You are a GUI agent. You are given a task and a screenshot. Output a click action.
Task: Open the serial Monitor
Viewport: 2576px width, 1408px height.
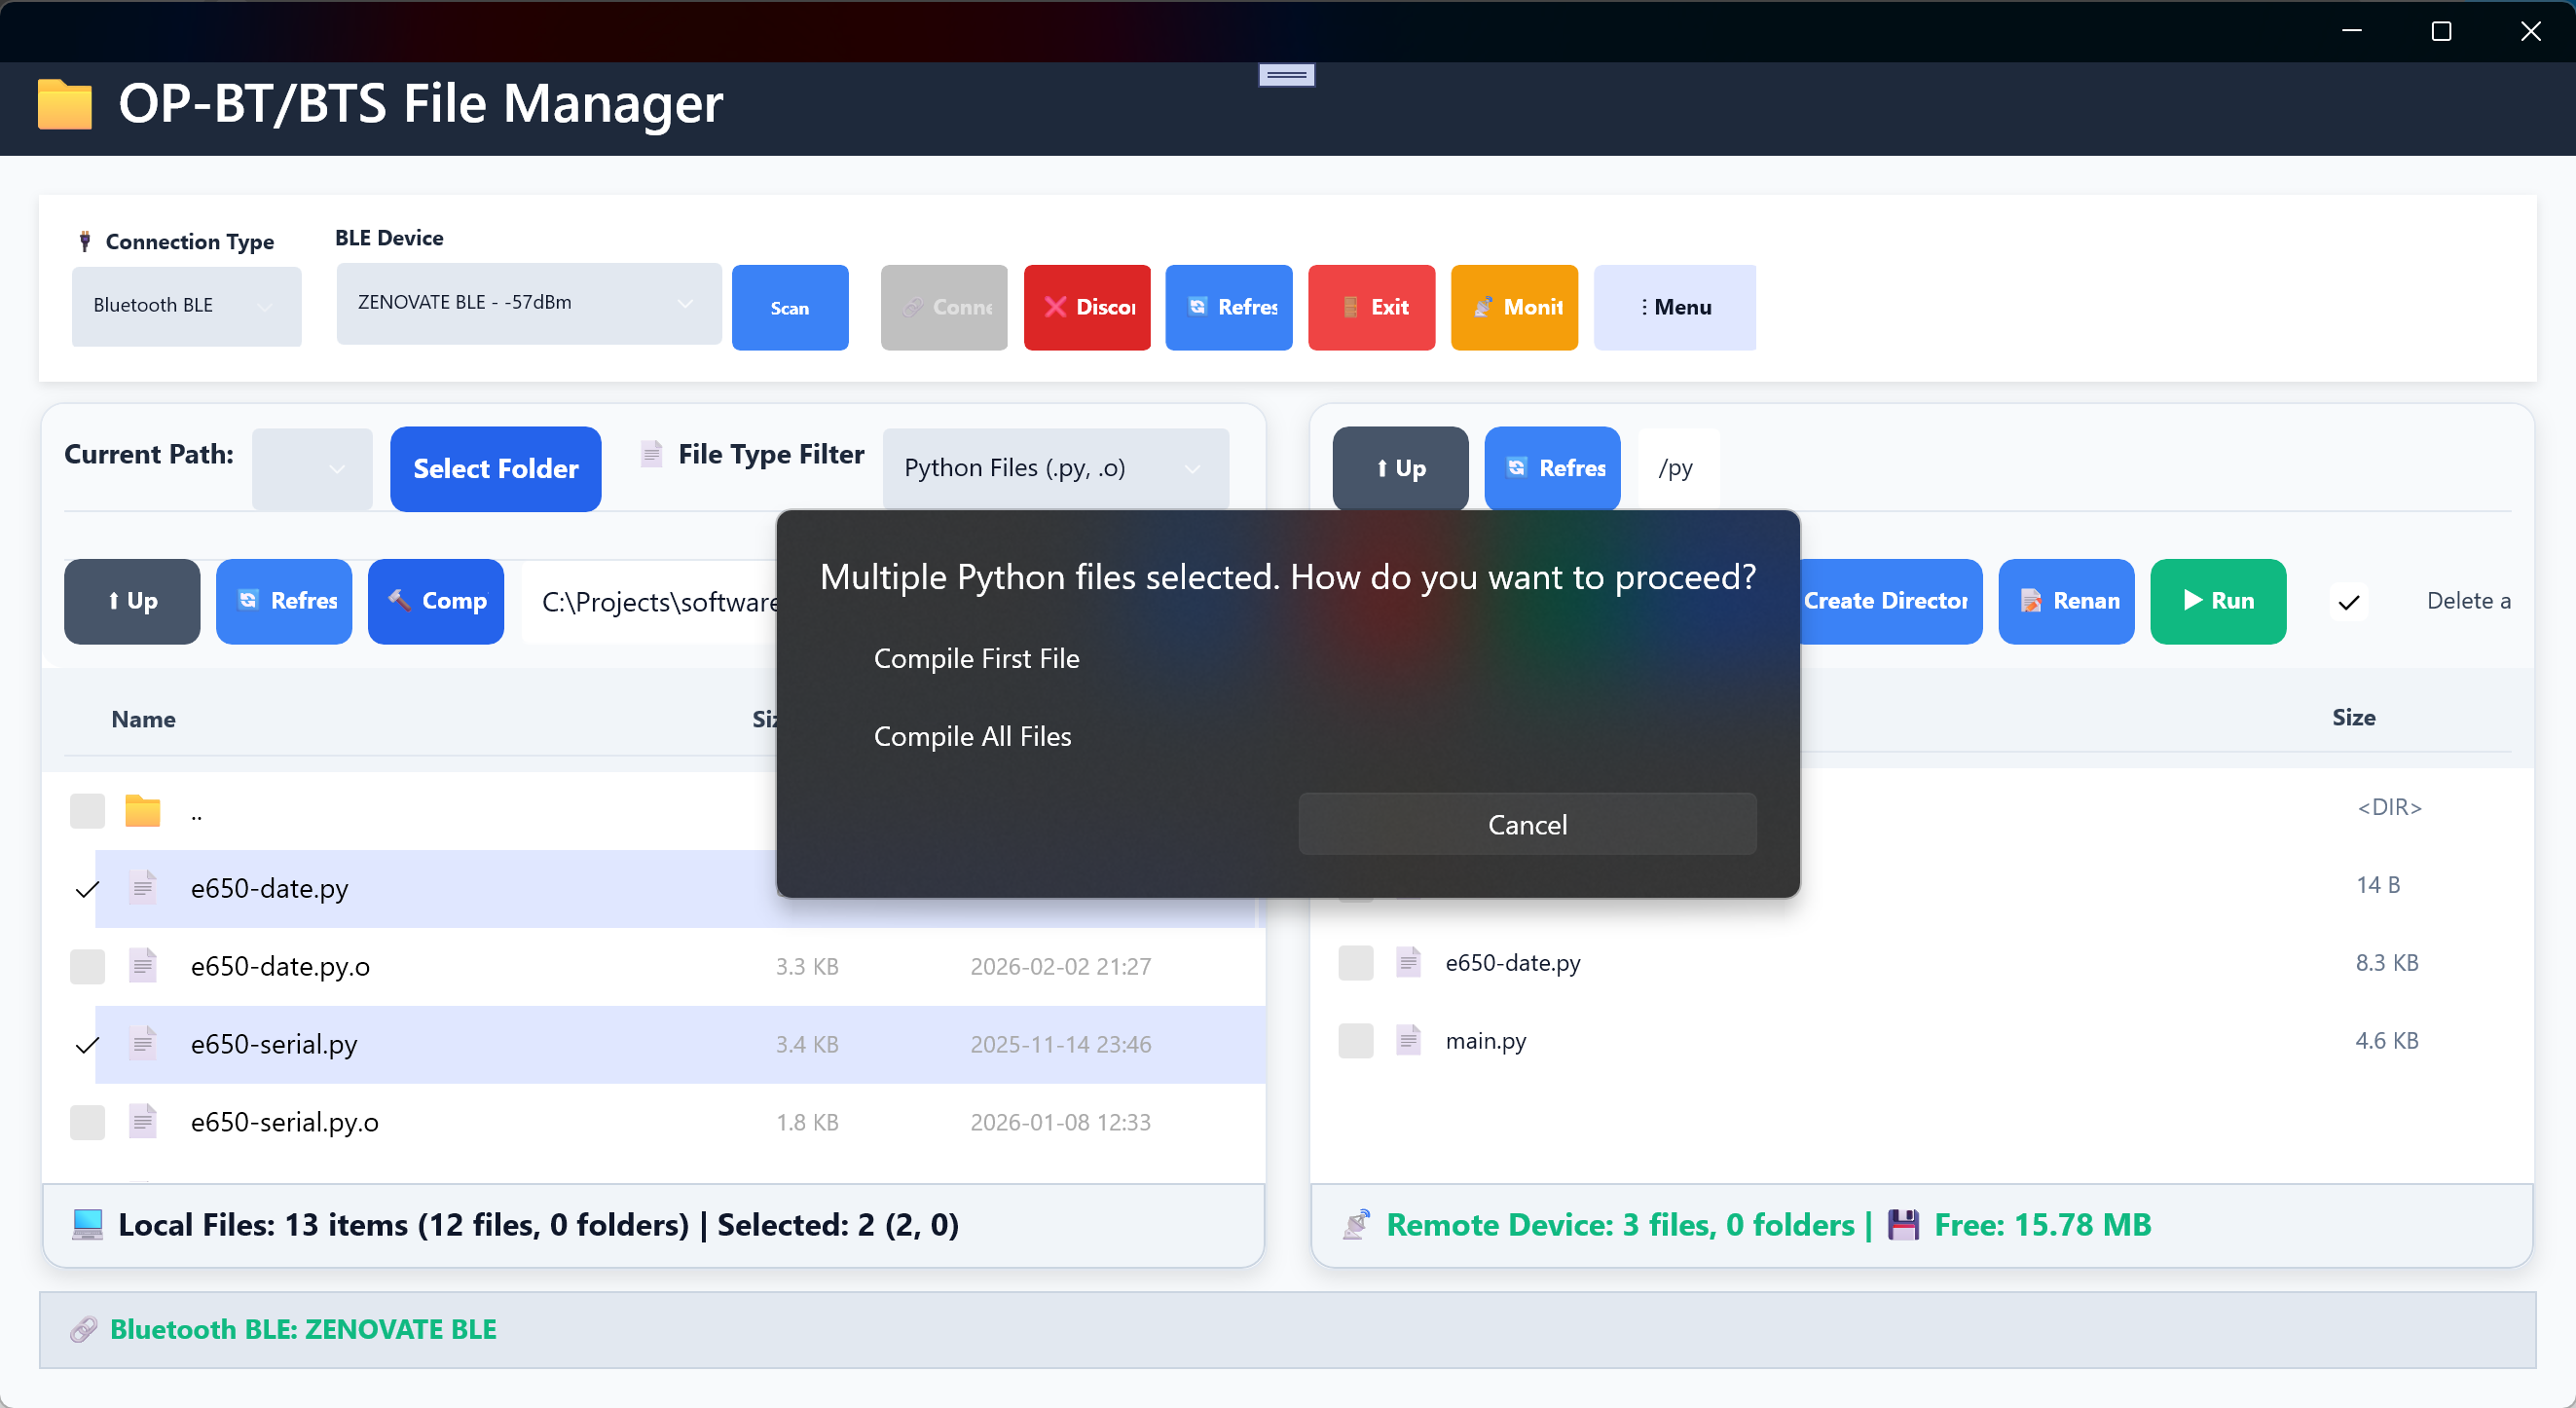tap(1514, 307)
